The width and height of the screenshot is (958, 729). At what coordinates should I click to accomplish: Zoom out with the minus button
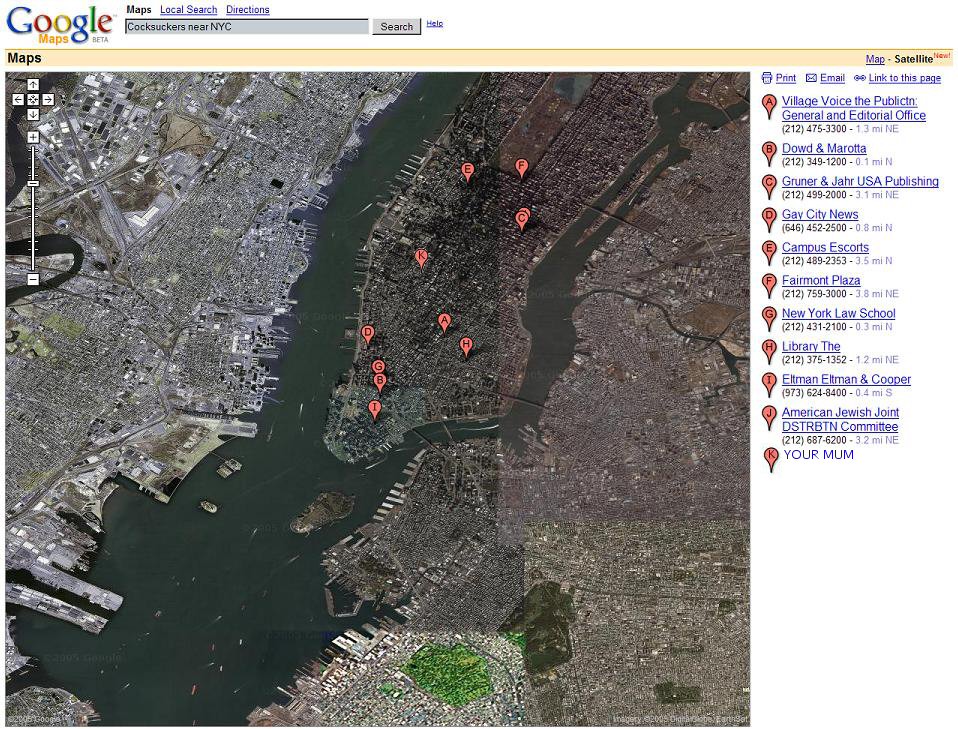(x=33, y=279)
